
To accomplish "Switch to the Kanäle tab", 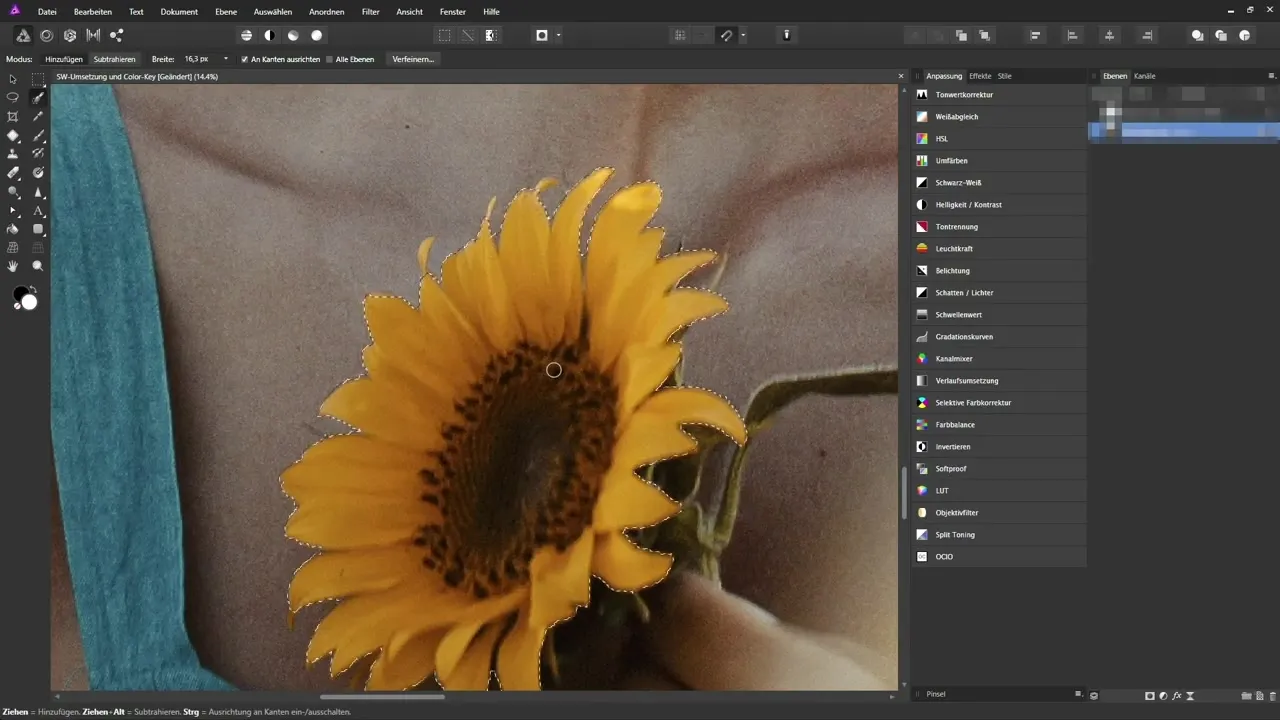I will tap(1145, 76).
